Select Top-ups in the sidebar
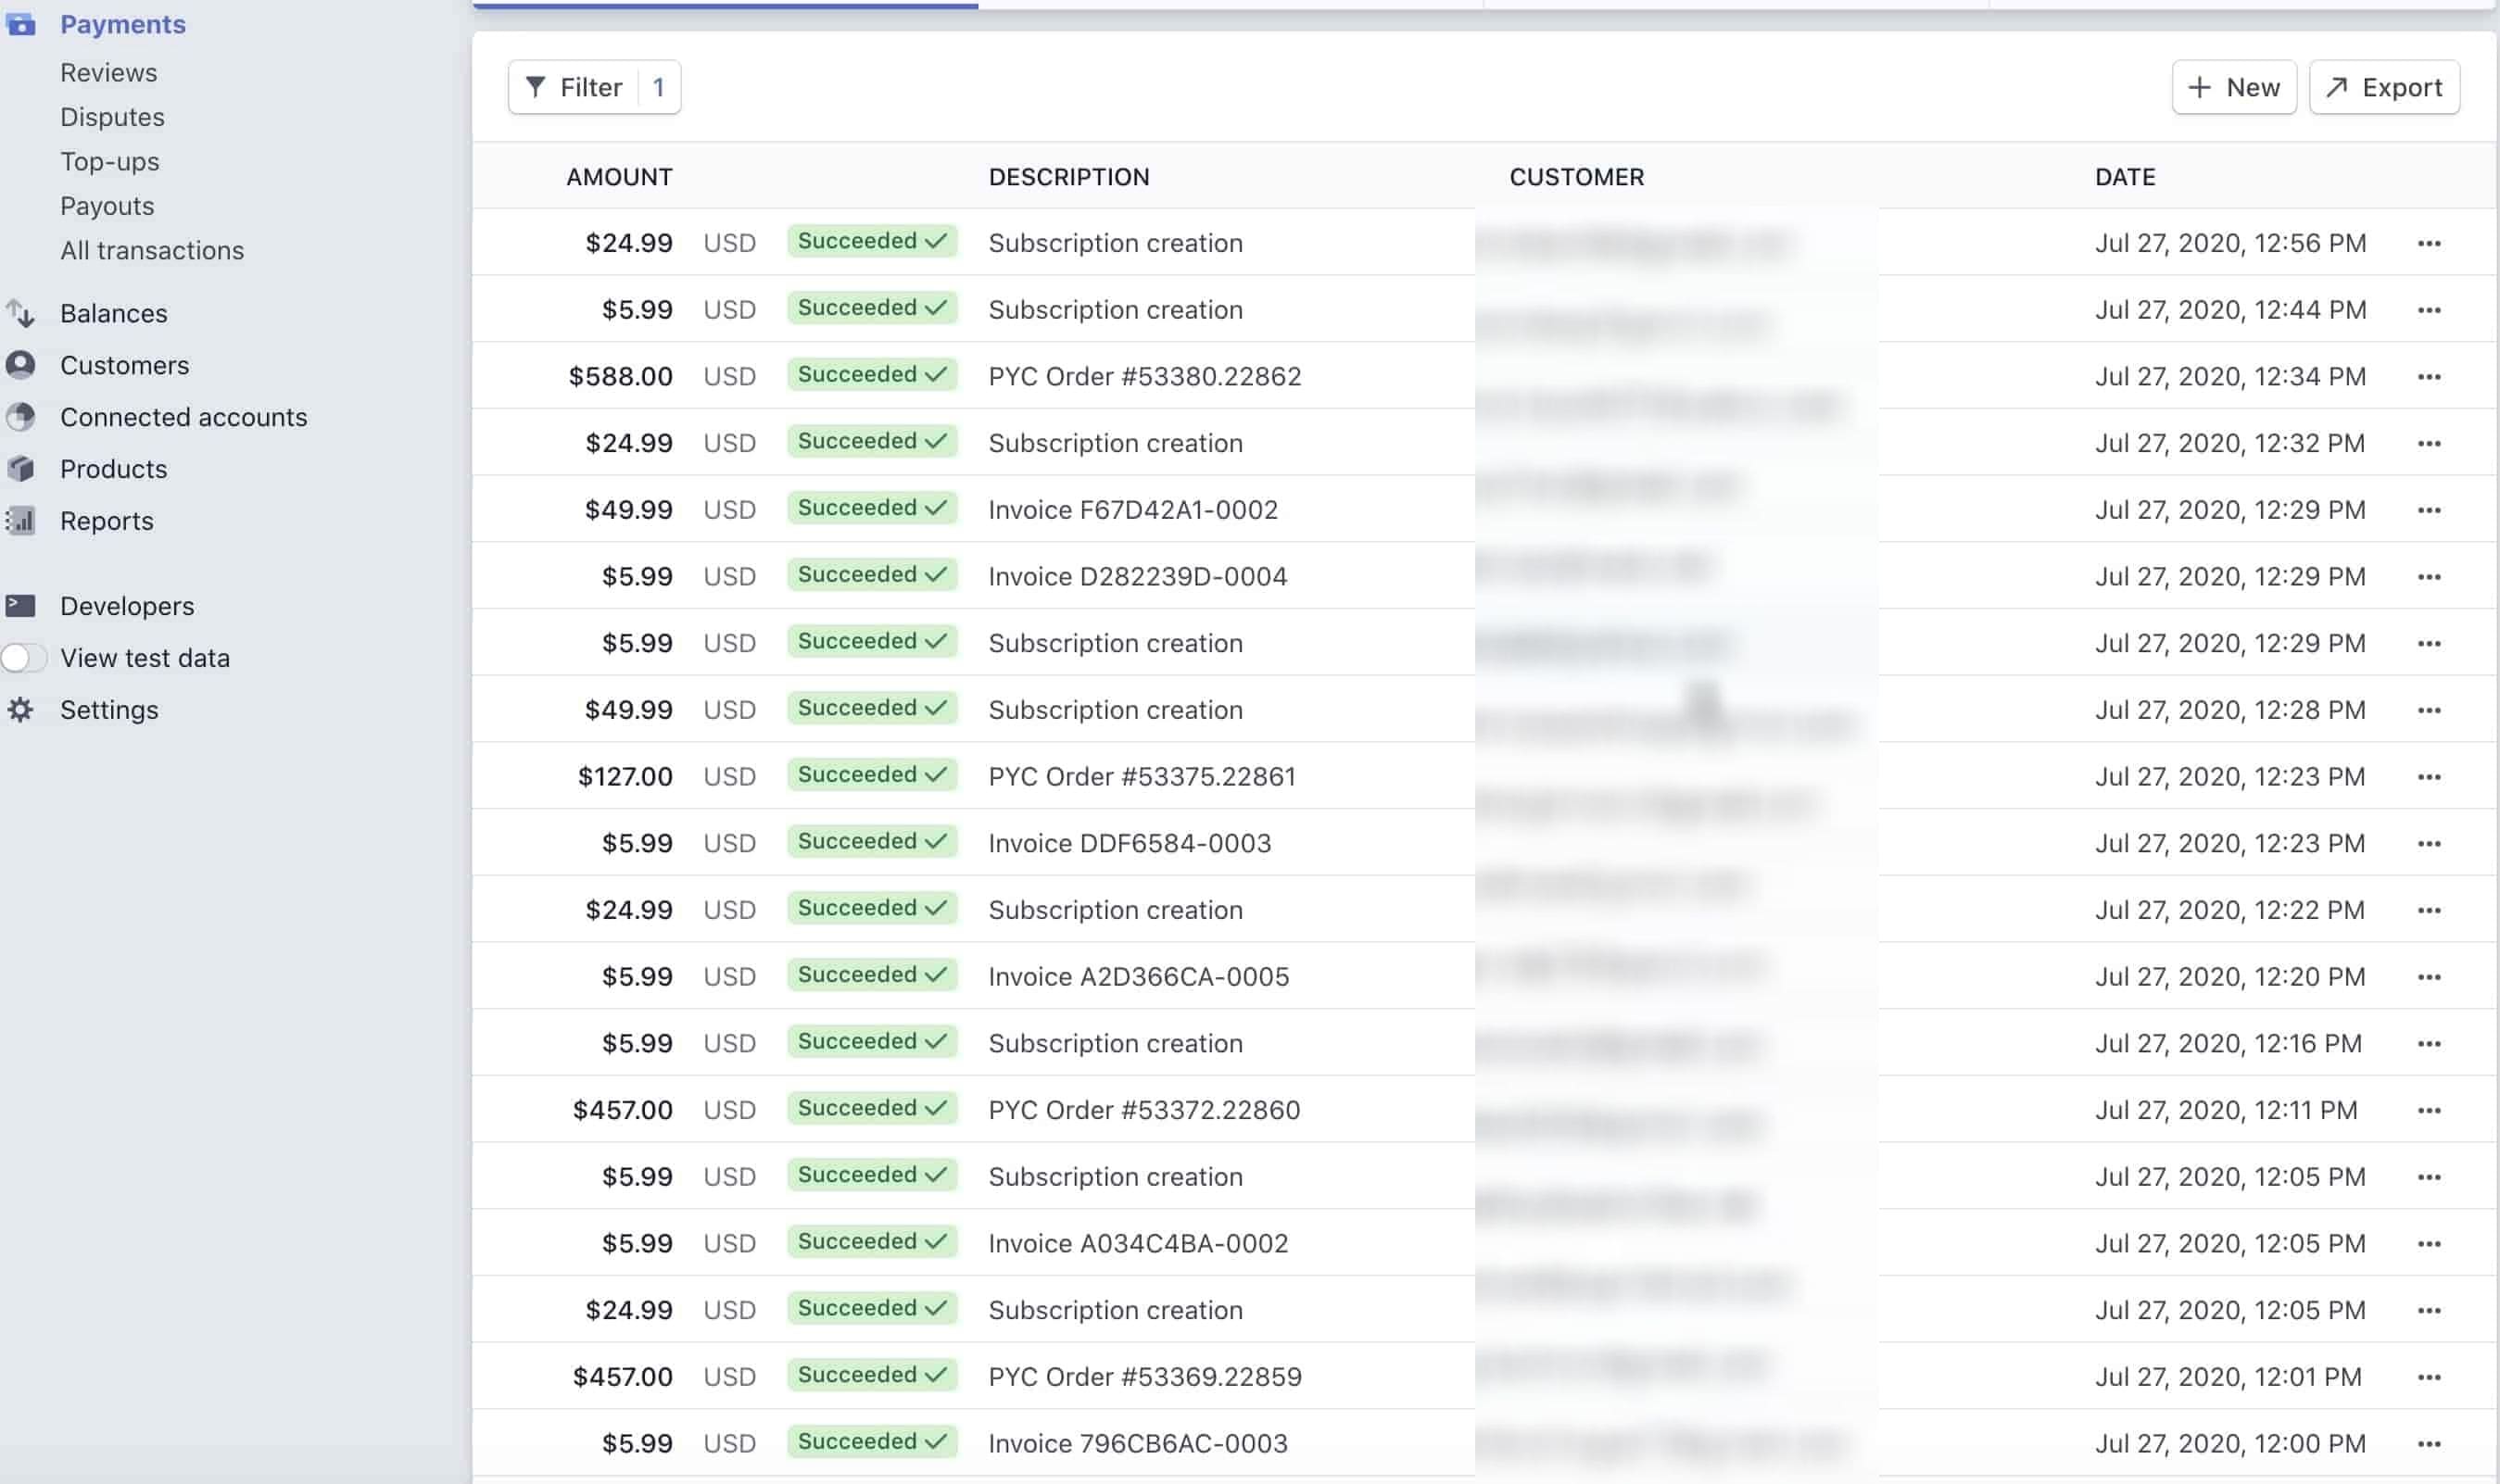 [110, 161]
